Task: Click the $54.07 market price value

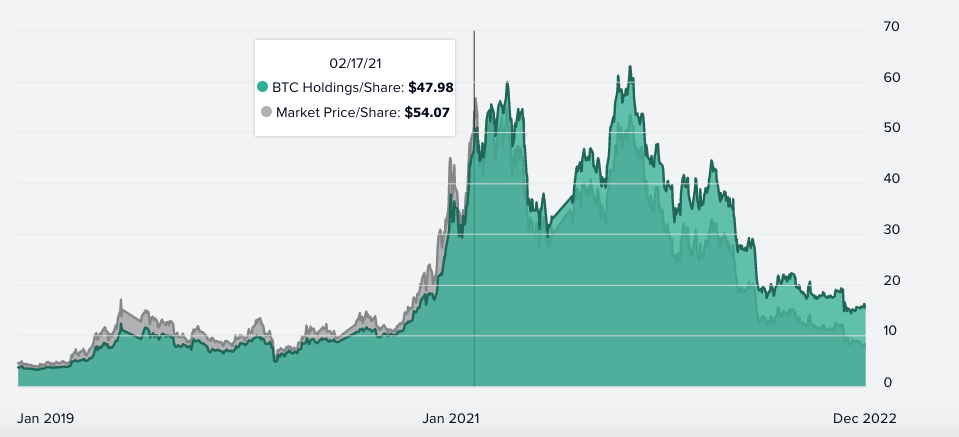Action: (x=427, y=112)
